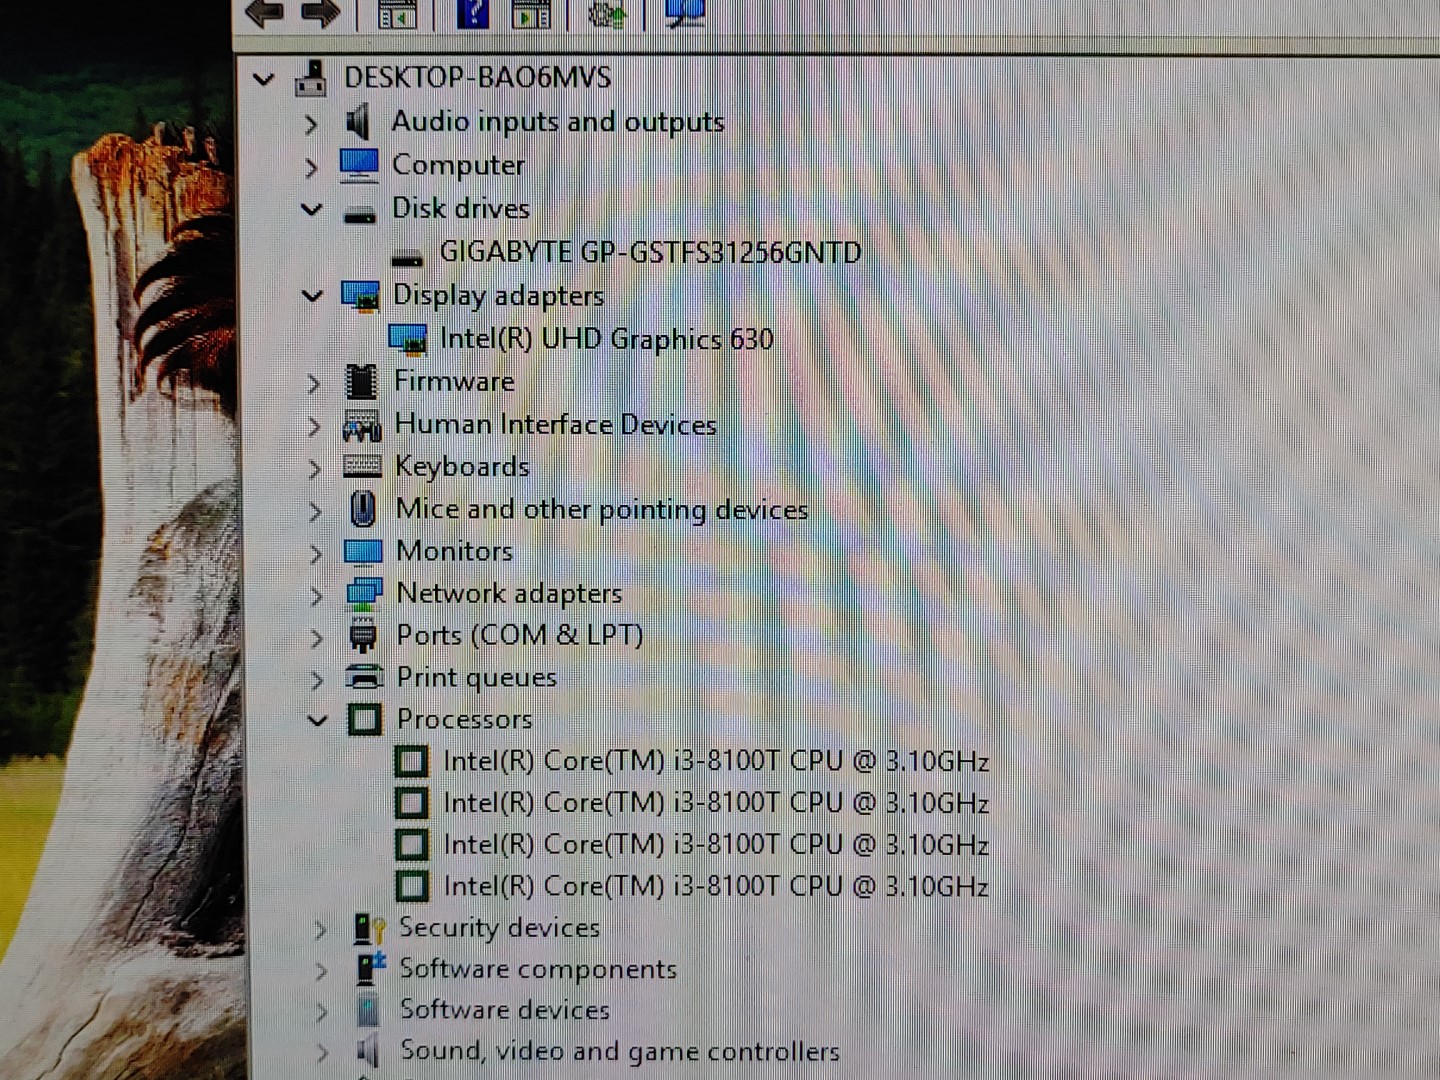The image size is (1440, 1080).
Task: Select the GIGABYTE GP-GSTFS31256GNTD disk drive
Action: point(650,252)
